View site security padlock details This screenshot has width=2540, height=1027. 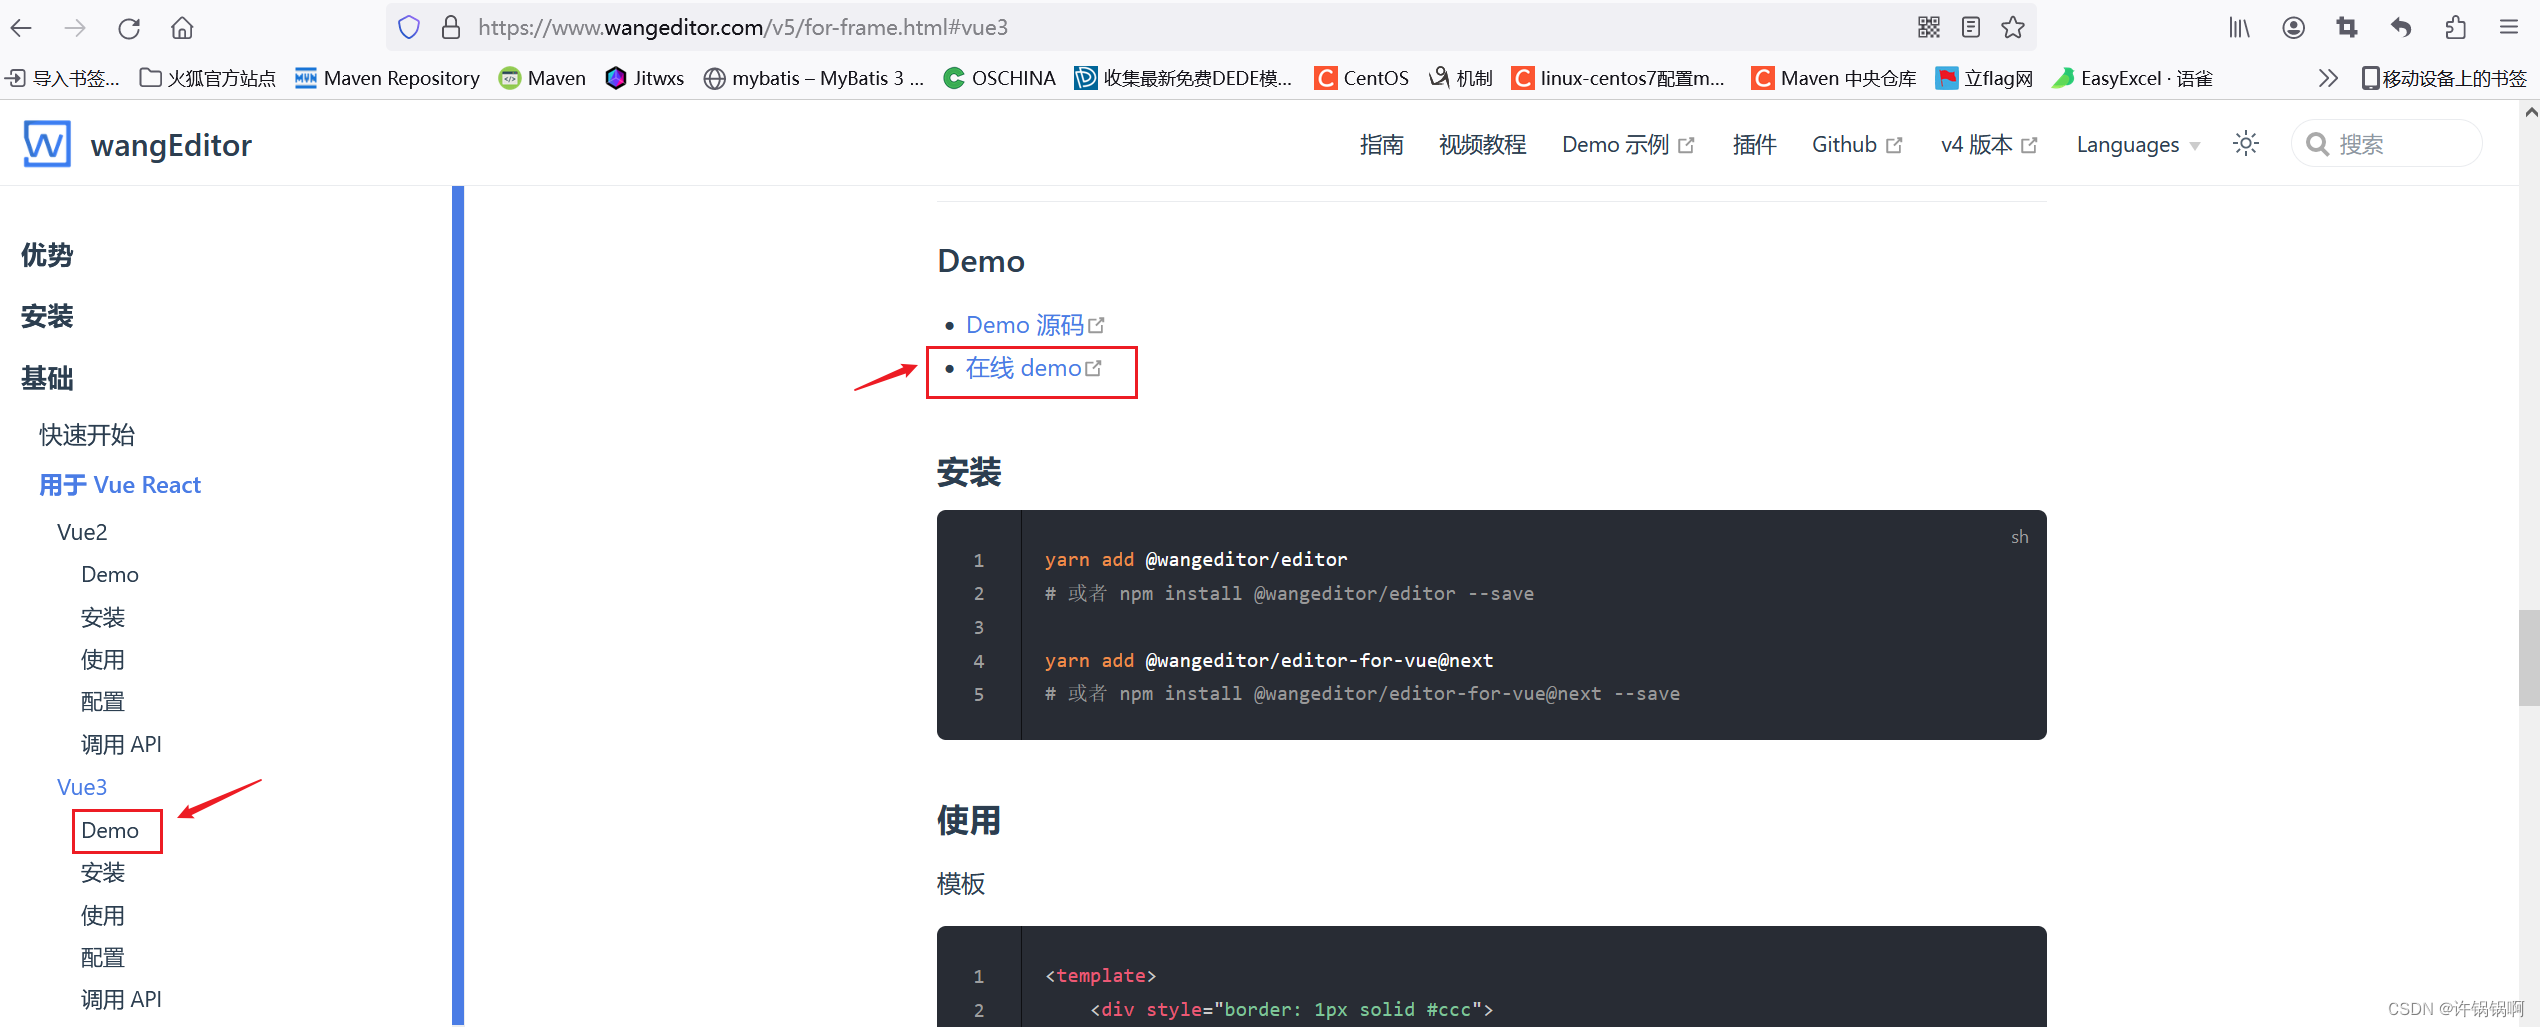pos(451,27)
